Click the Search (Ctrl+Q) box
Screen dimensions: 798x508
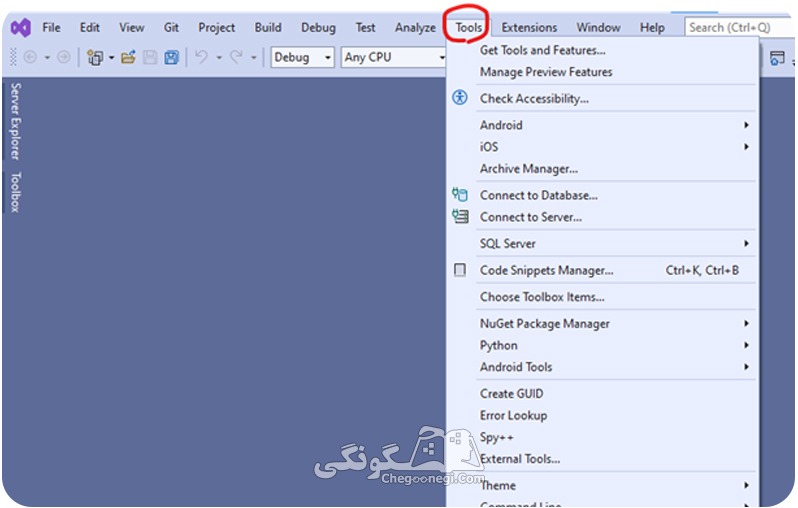click(740, 27)
